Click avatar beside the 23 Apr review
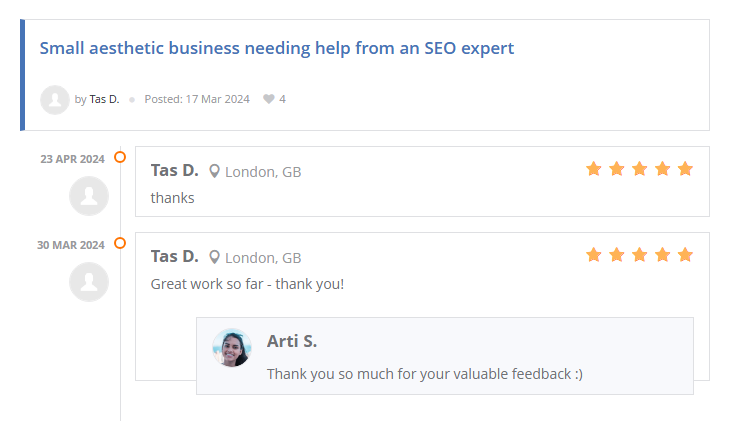Image resolution: width=742 pixels, height=428 pixels. coord(89,195)
